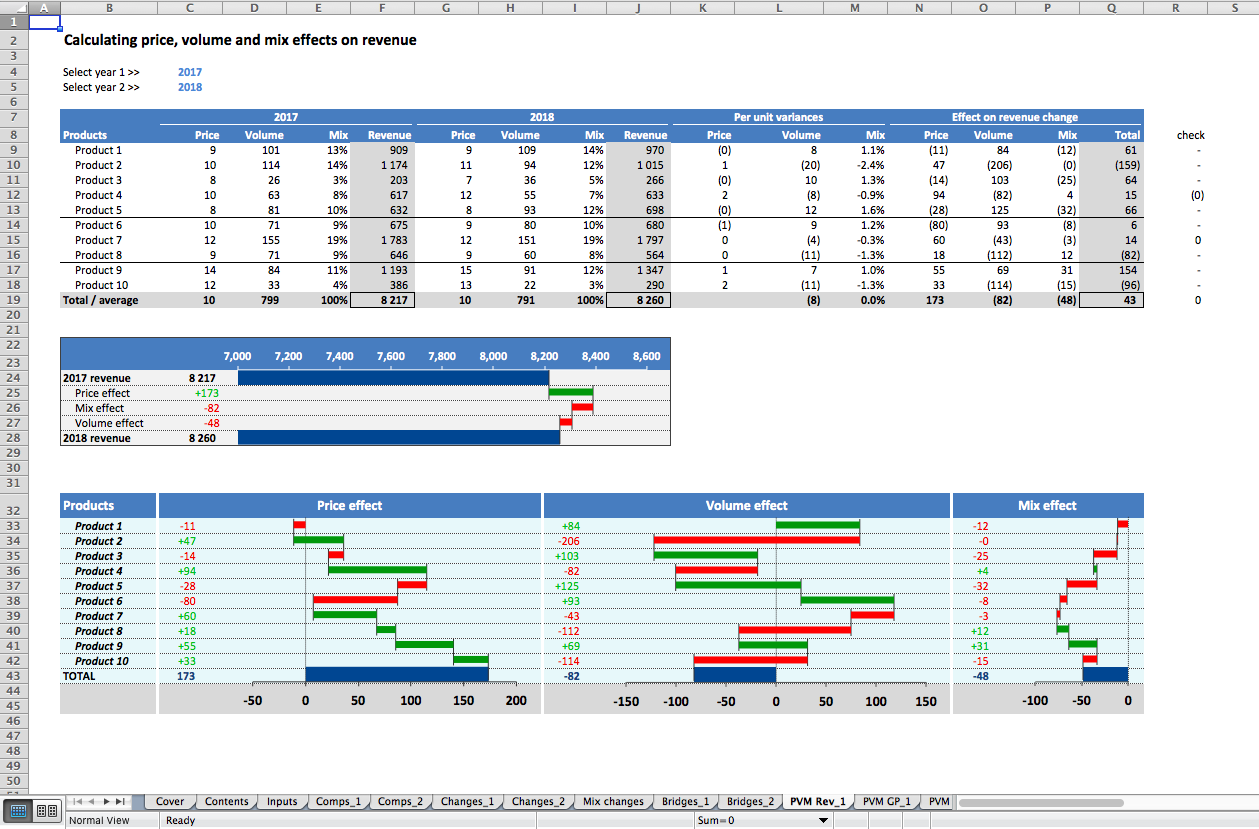Image resolution: width=1259 pixels, height=829 pixels.
Task: Click the -206 volume effect value
Action: click(568, 541)
